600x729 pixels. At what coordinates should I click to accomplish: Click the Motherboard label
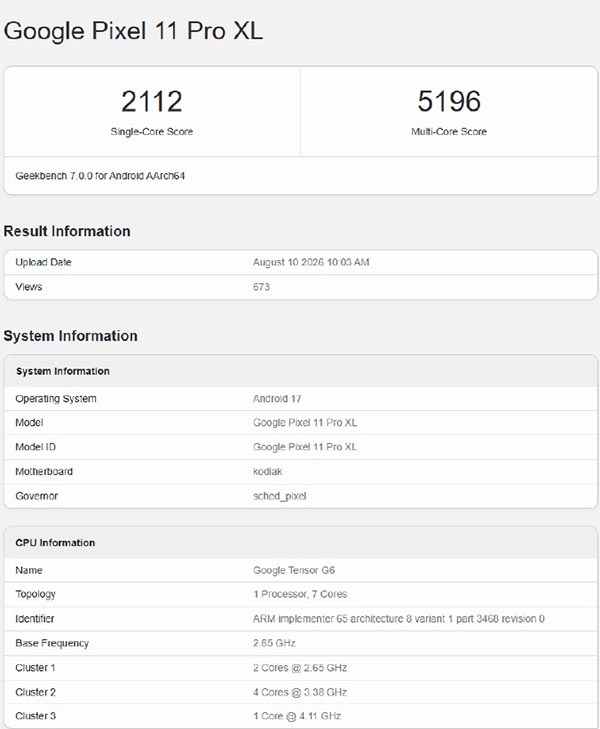(44, 471)
